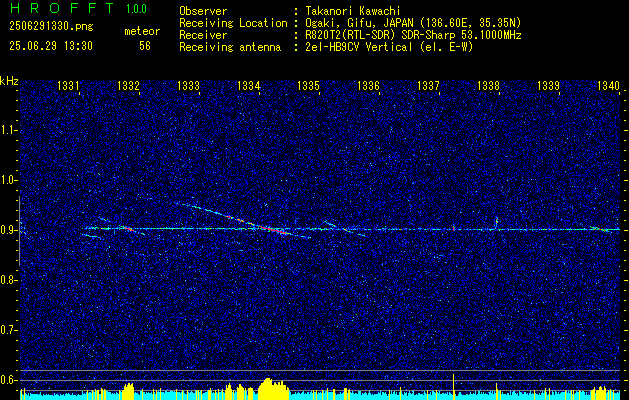
Task: Click the large yellow intensity peak below 1334
Action: click(274, 388)
